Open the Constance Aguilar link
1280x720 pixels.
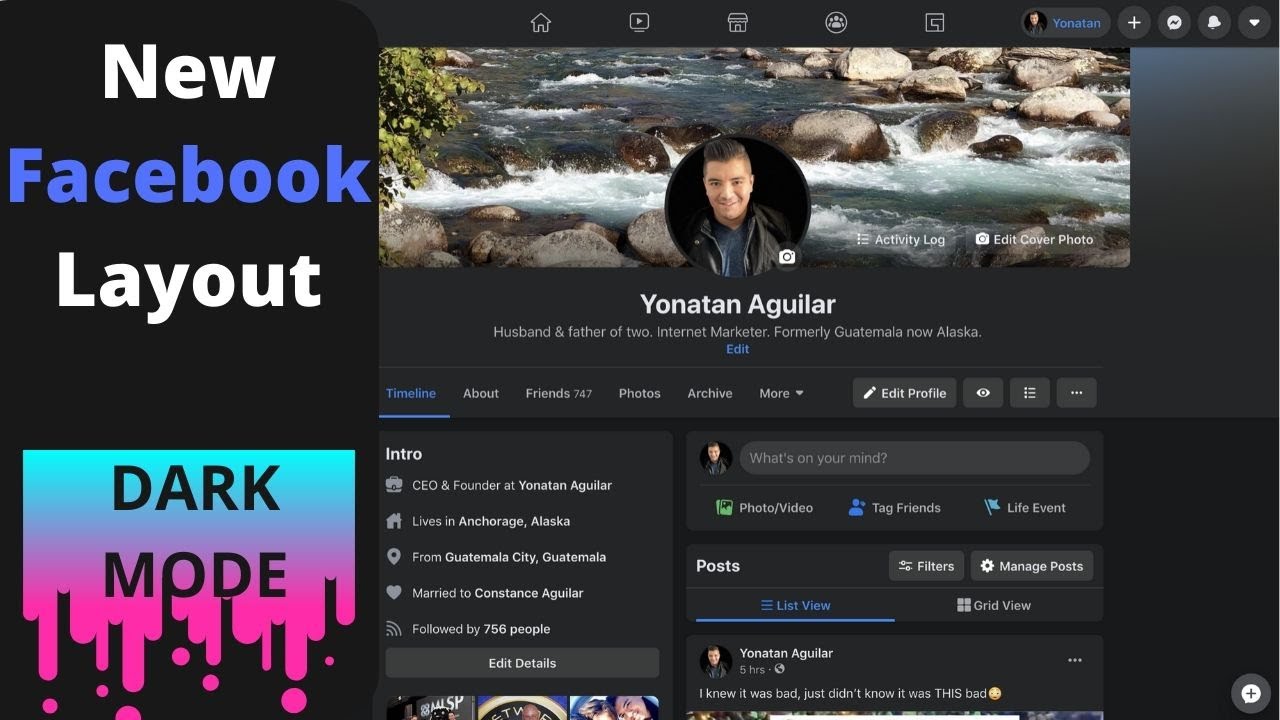529,593
